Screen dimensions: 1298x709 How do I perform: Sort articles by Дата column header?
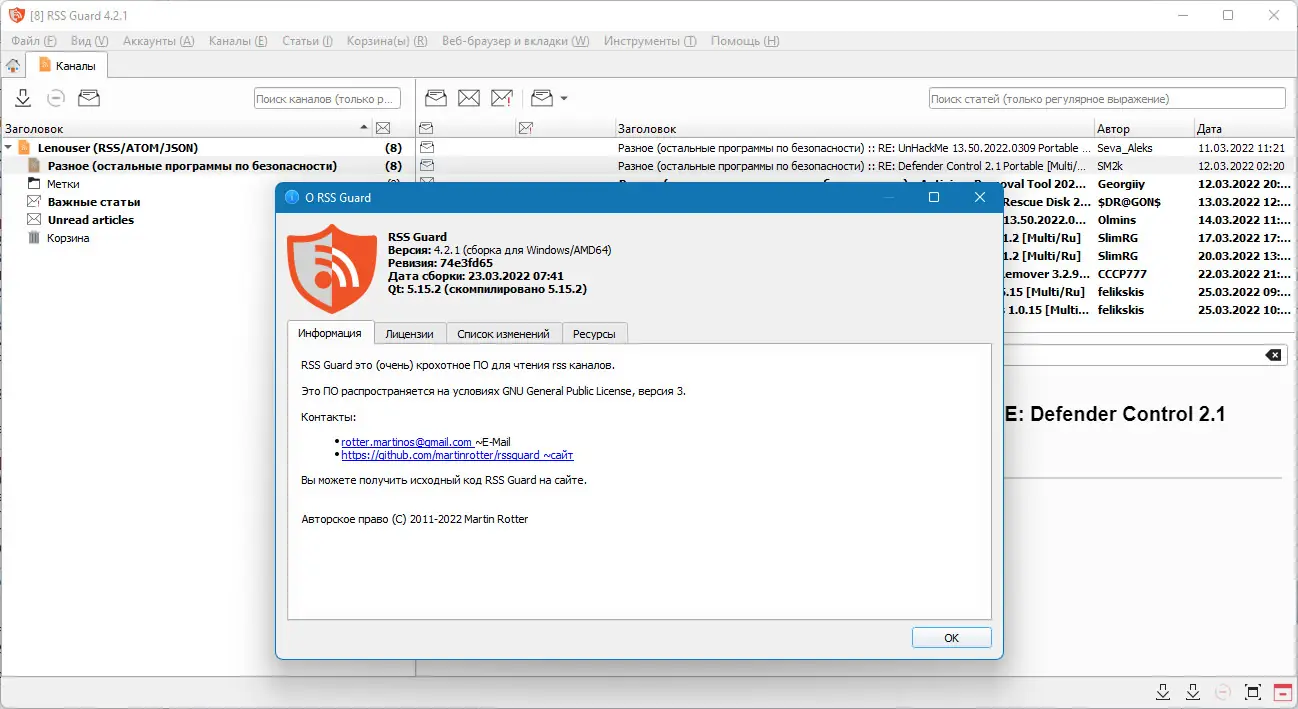[x=1244, y=129]
